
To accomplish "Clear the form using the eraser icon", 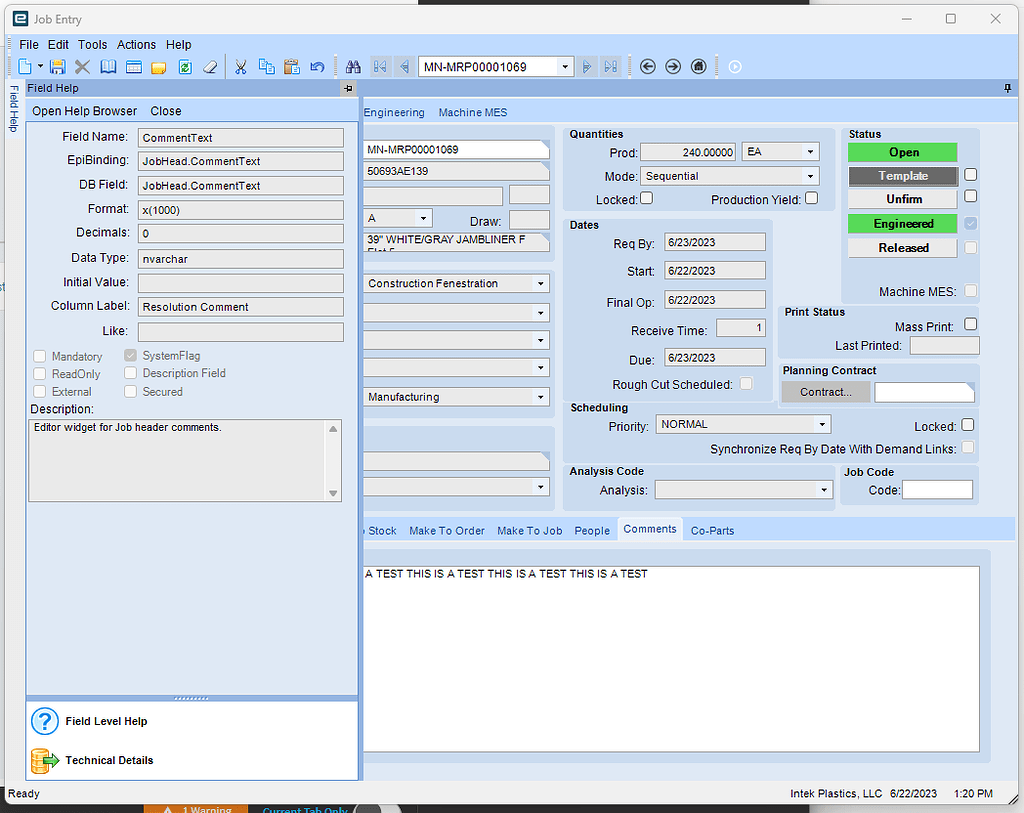I will click(210, 66).
